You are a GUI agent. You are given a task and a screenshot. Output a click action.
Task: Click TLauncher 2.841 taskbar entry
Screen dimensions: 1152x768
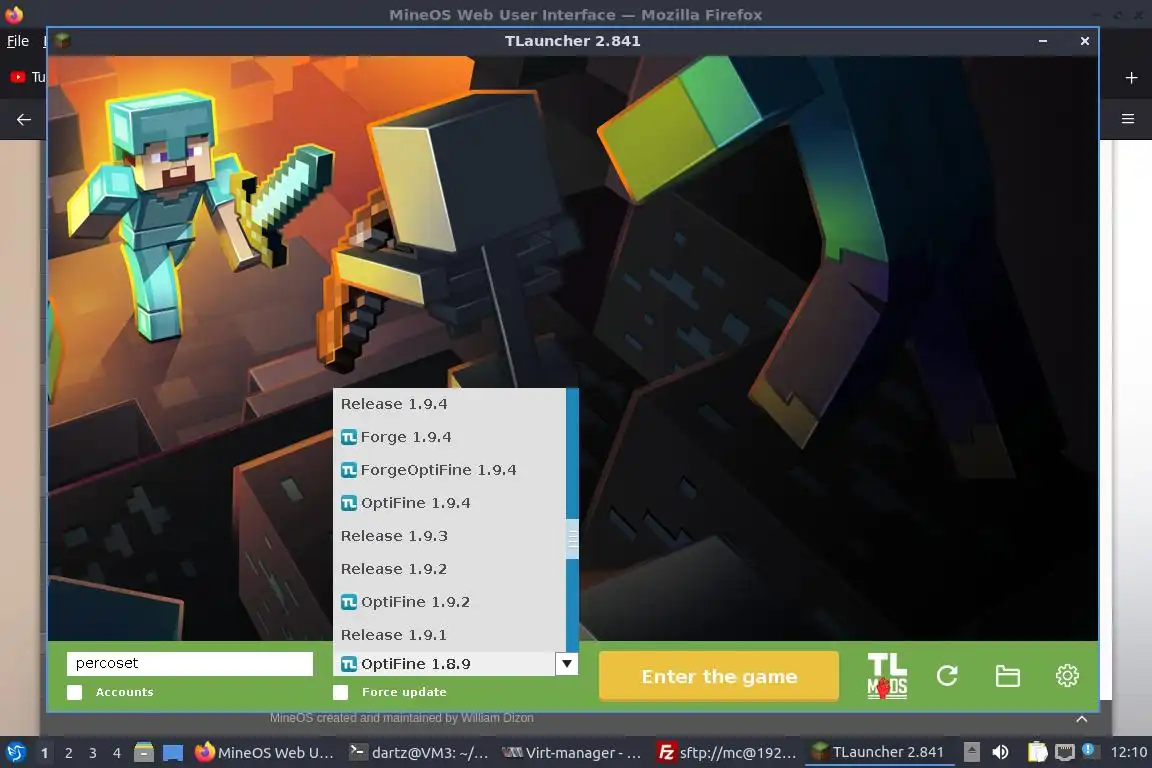tap(879, 753)
